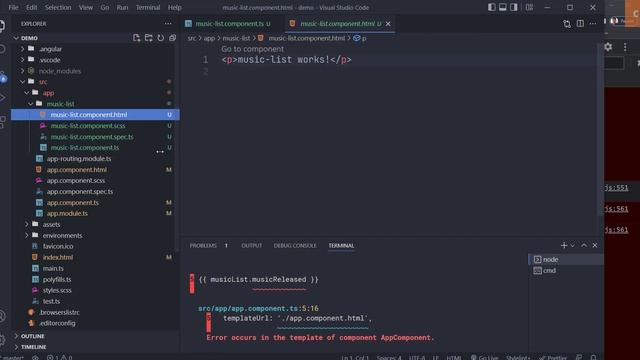Viewport: 640px width, 360px height.
Task: Click the Go to component code lens
Action: click(252, 49)
